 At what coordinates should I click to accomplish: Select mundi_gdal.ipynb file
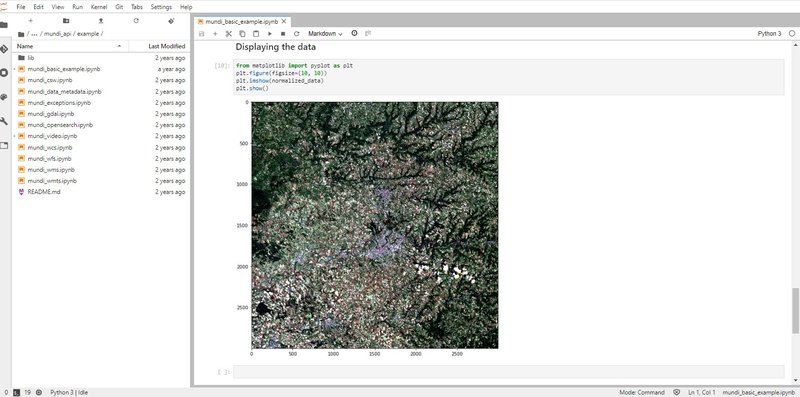tap(101, 114)
